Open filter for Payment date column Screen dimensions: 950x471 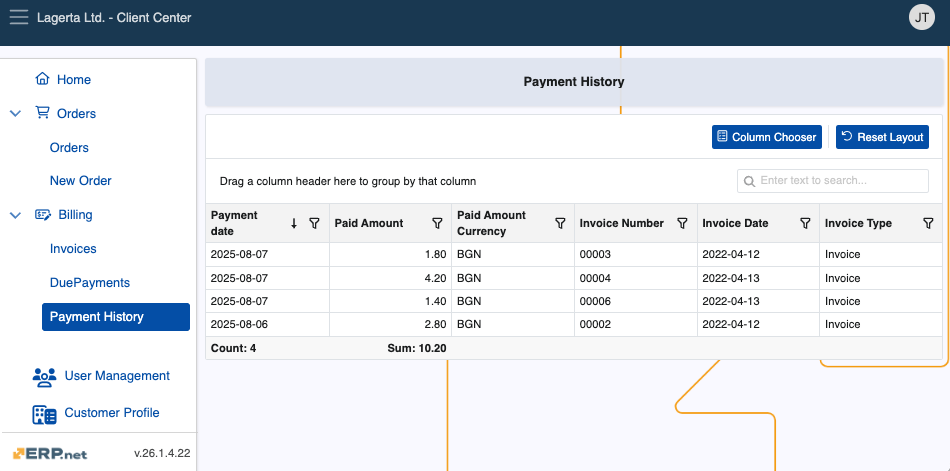point(314,223)
